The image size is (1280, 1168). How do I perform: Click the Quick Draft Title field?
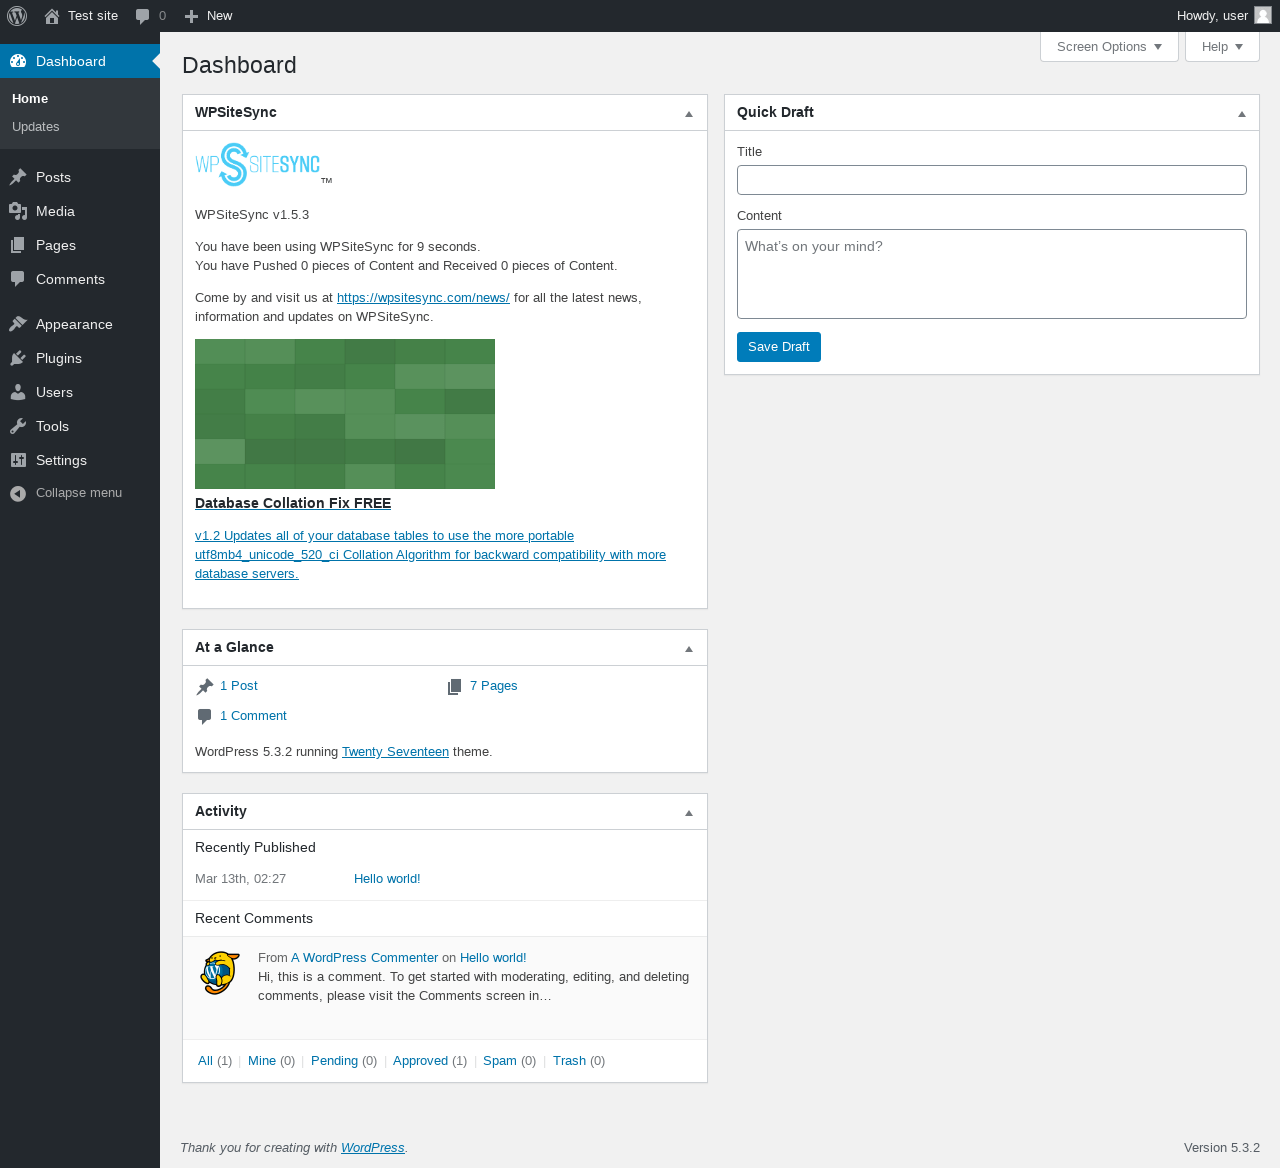(x=992, y=180)
